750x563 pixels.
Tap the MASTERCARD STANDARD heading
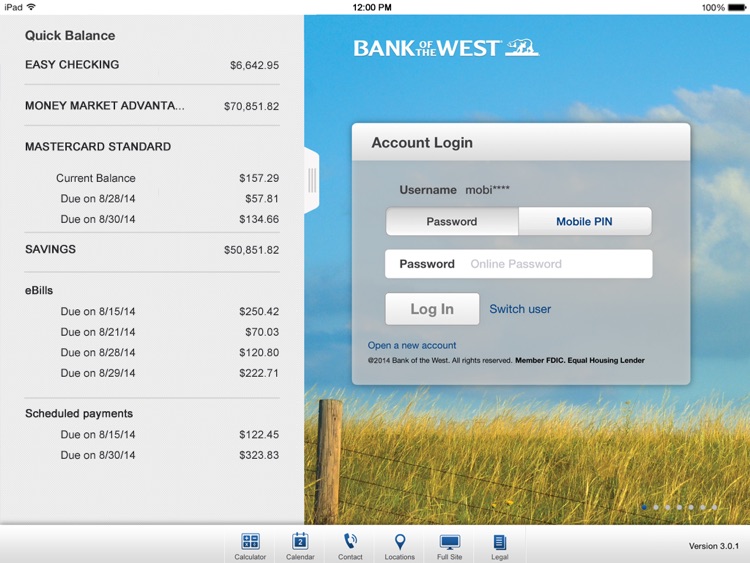pyautogui.click(x=98, y=146)
